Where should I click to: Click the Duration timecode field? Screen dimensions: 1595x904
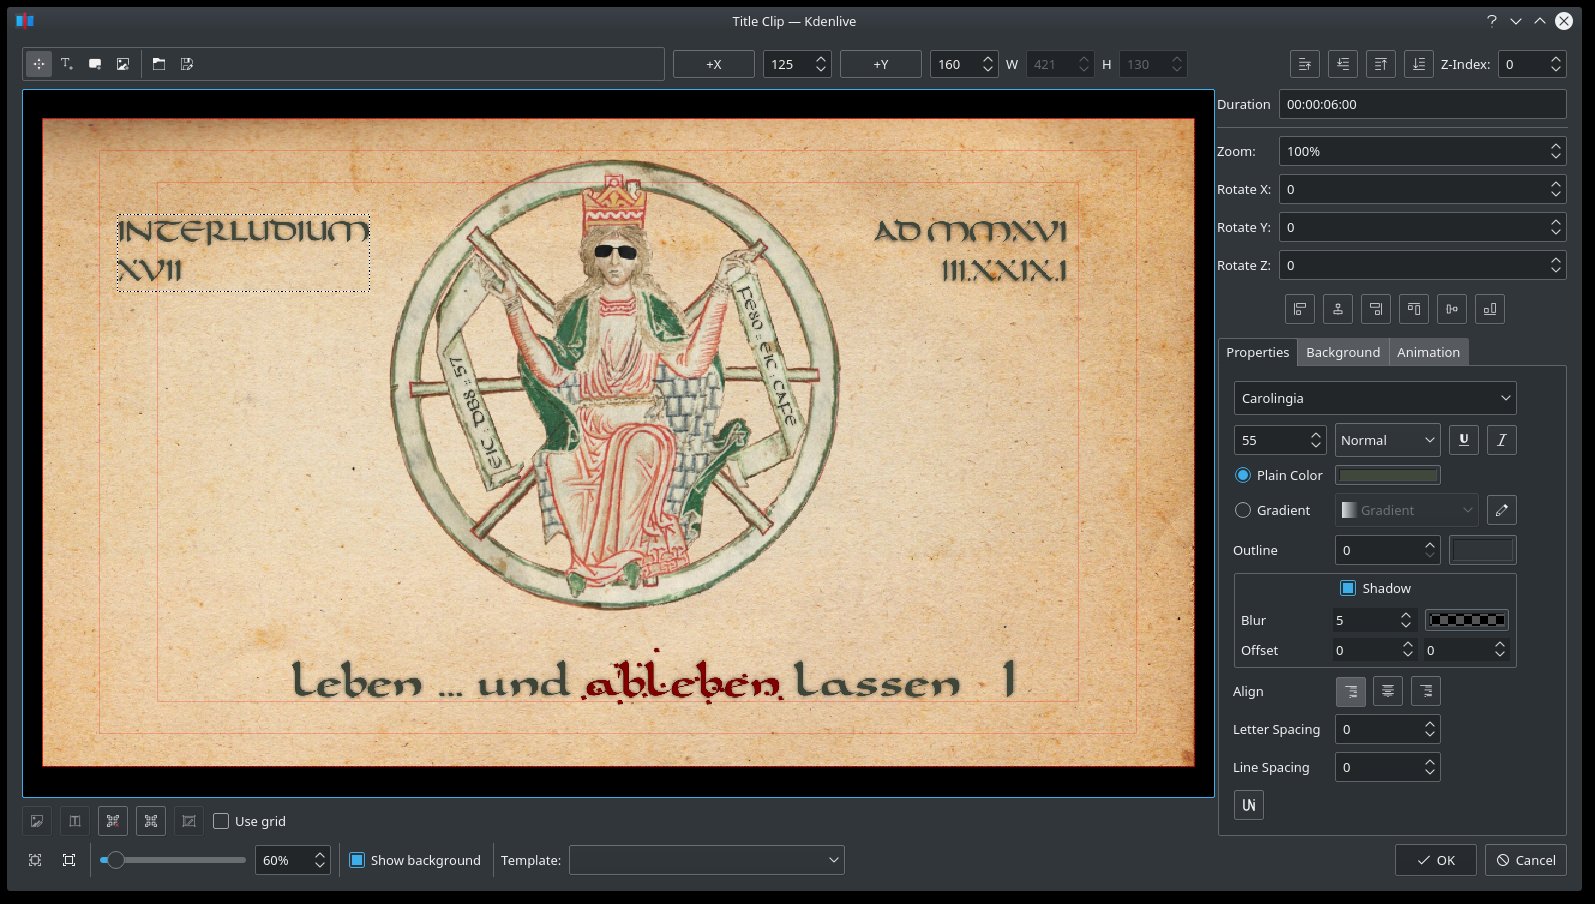(1422, 104)
